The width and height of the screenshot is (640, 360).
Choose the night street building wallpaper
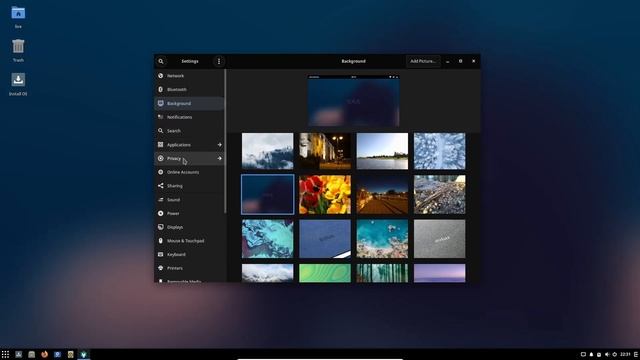click(325, 151)
